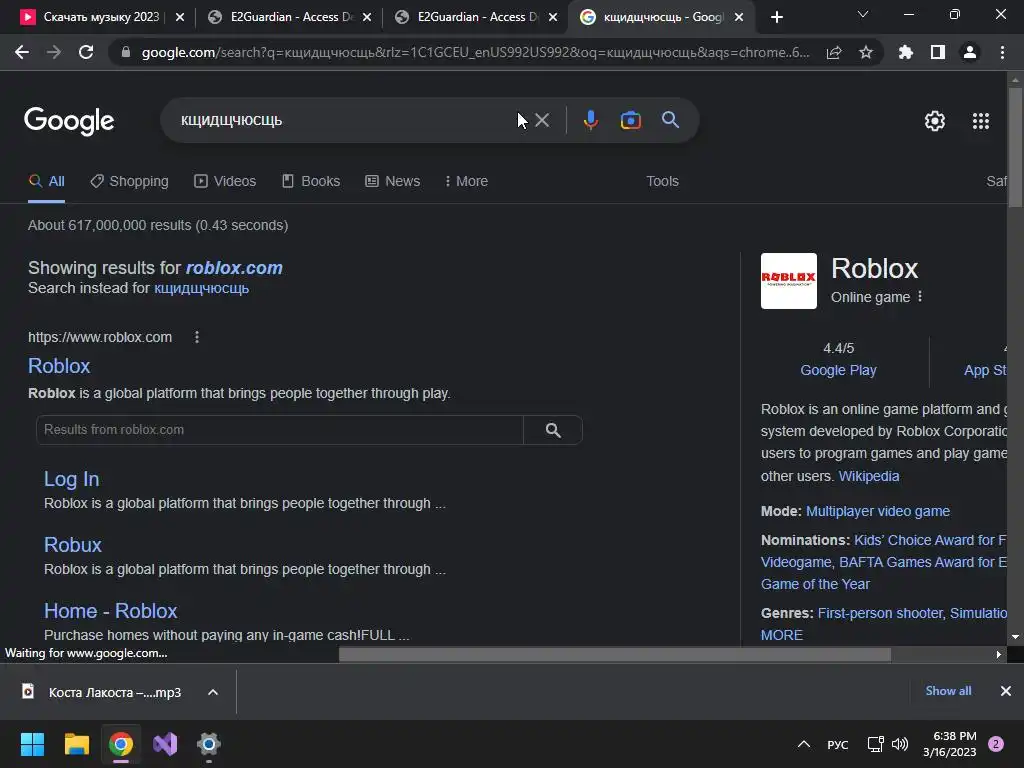Open the Roblox main result title
Viewport: 1024px width, 768px height.
[x=59, y=366]
